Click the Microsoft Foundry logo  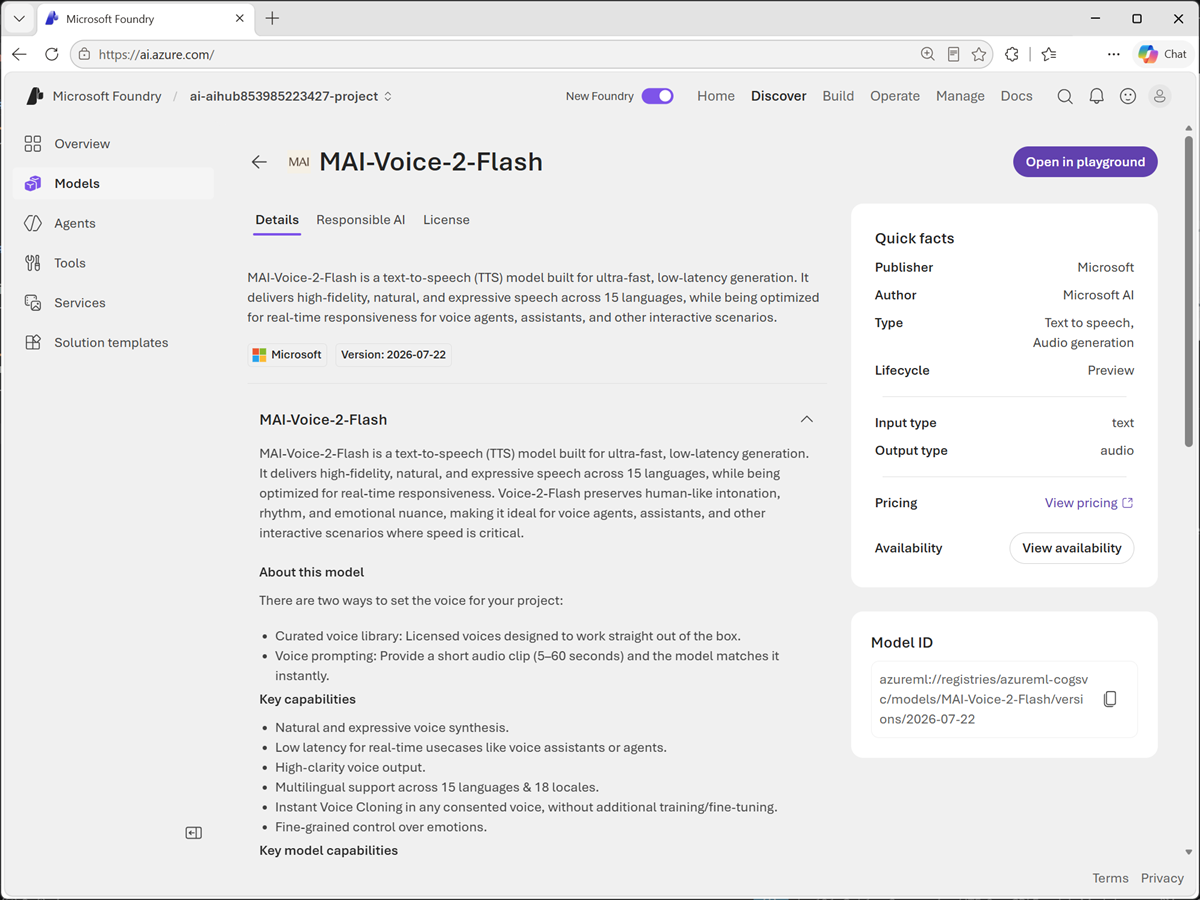point(35,96)
